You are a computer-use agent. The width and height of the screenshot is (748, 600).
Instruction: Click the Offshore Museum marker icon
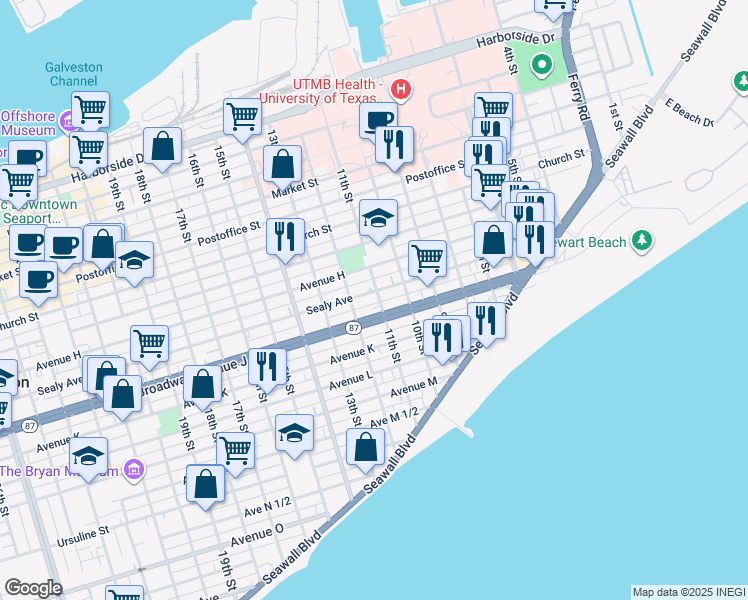66,122
